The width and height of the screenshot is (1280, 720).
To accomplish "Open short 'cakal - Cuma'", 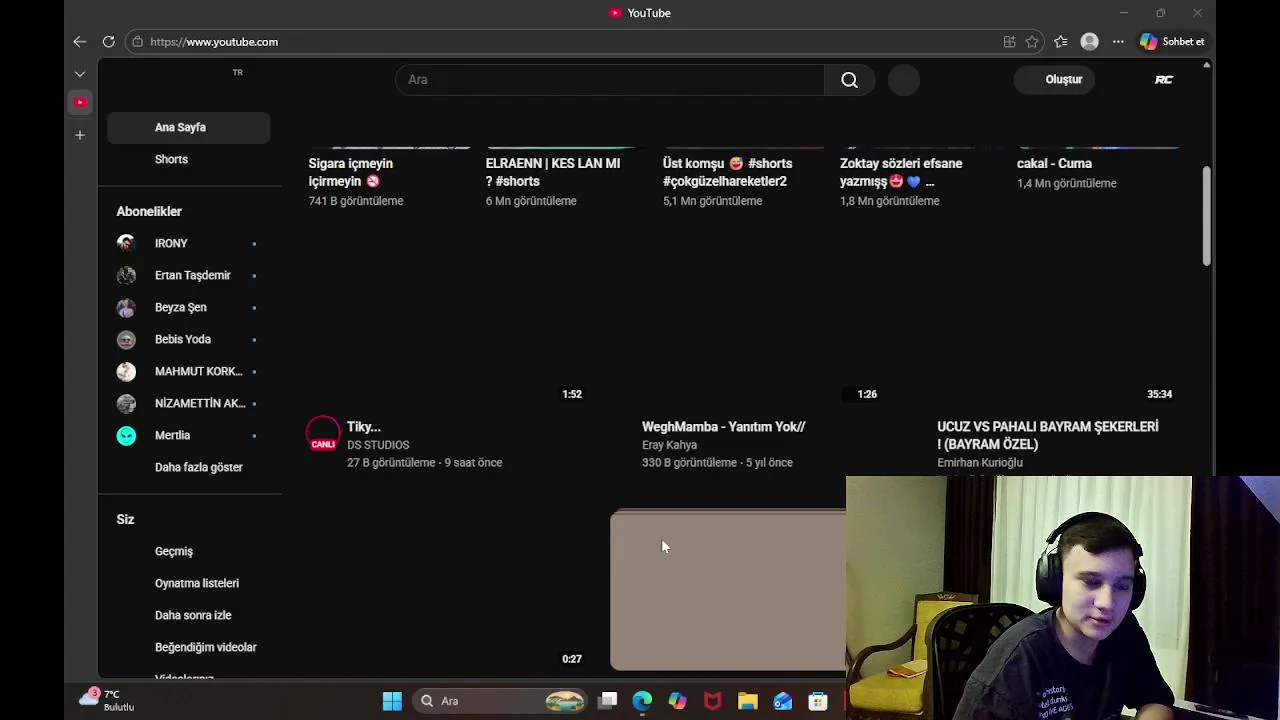I will tap(1054, 163).
